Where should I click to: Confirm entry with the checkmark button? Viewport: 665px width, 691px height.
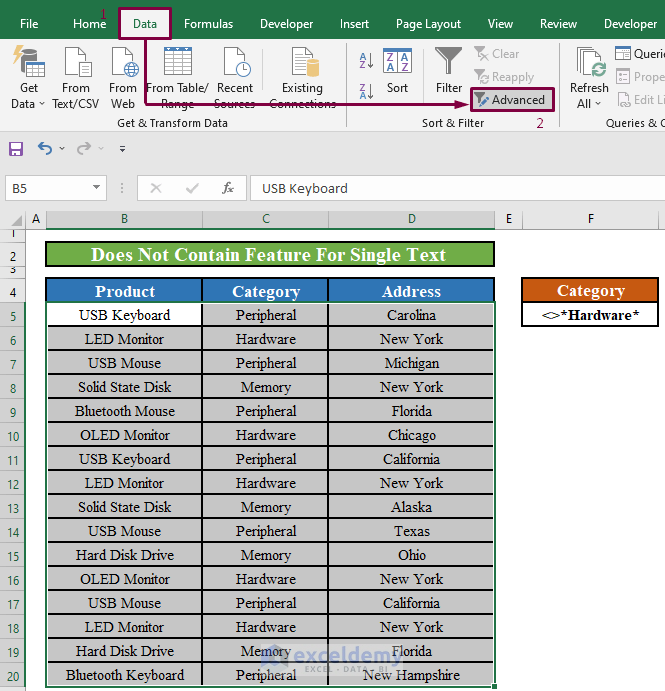tap(192, 189)
